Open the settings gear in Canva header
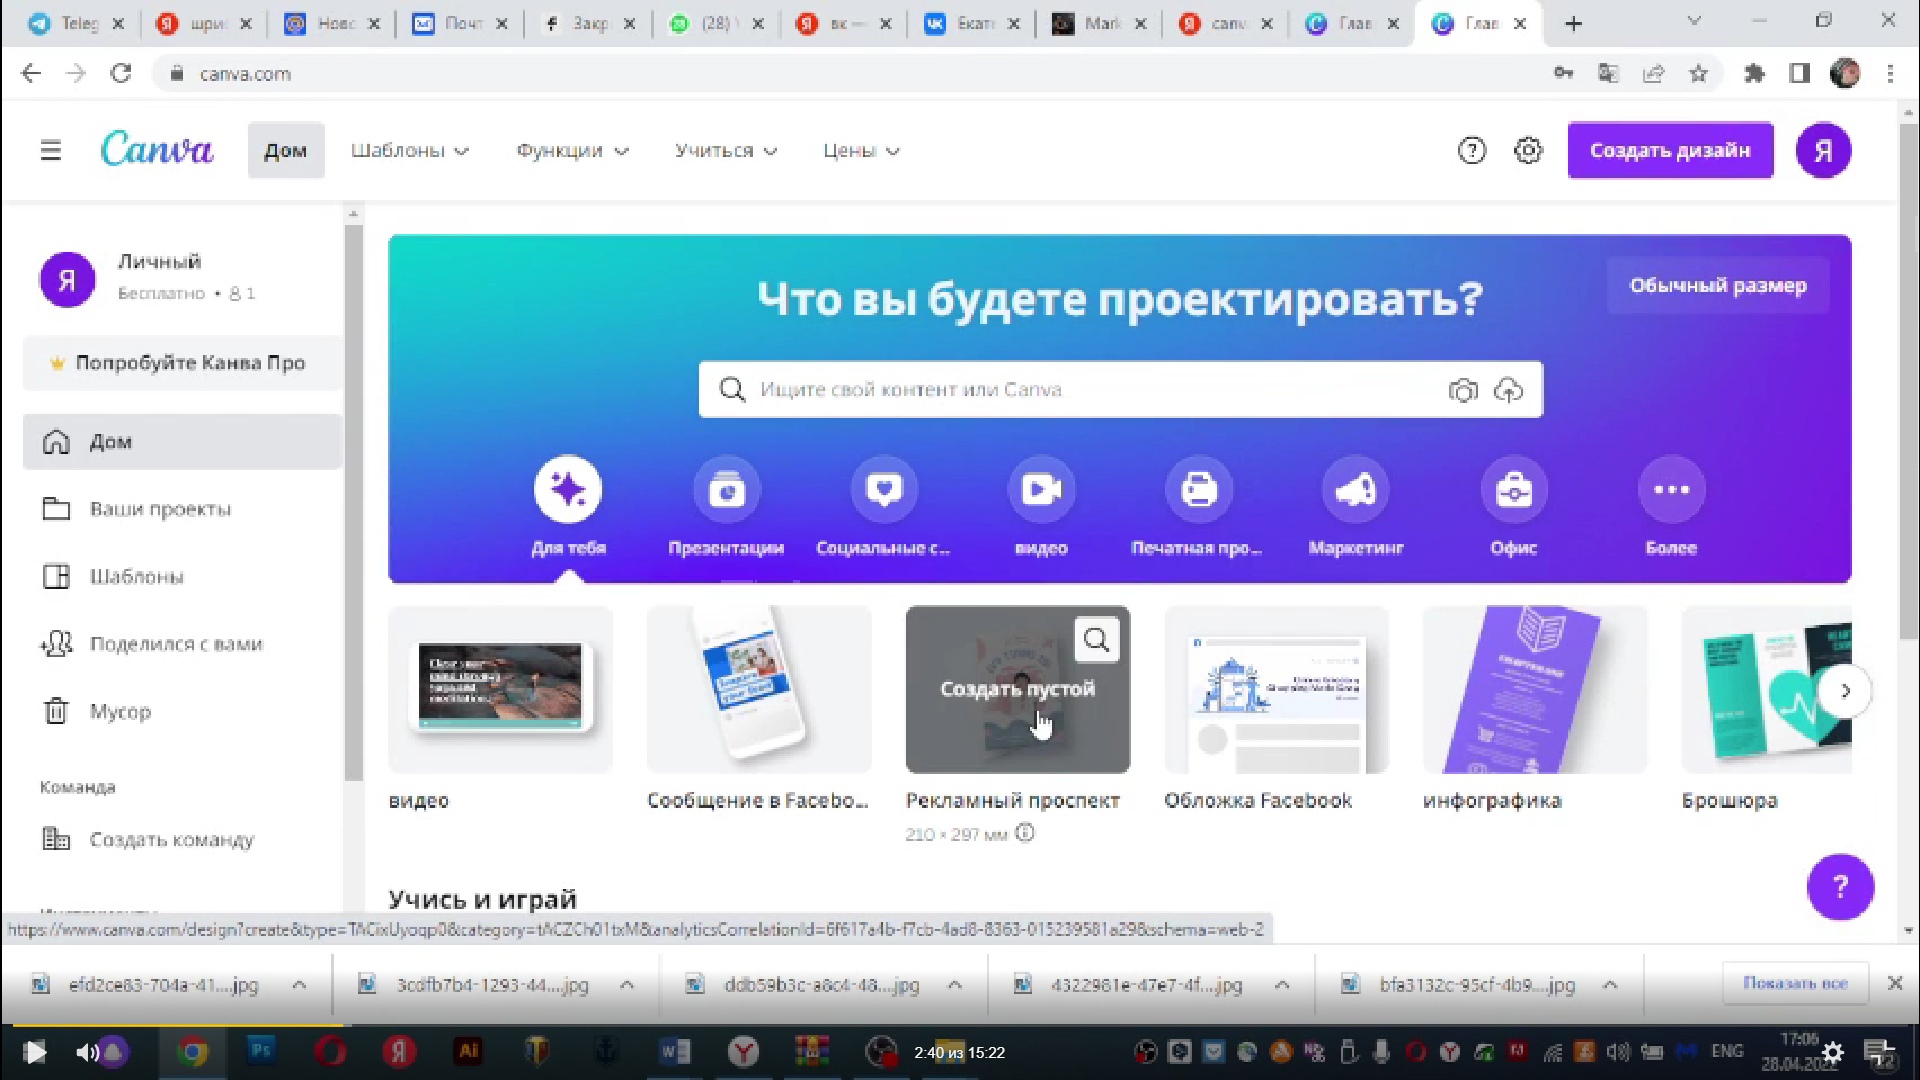The image size is (1920, 1080). (x=1528, y=151)
